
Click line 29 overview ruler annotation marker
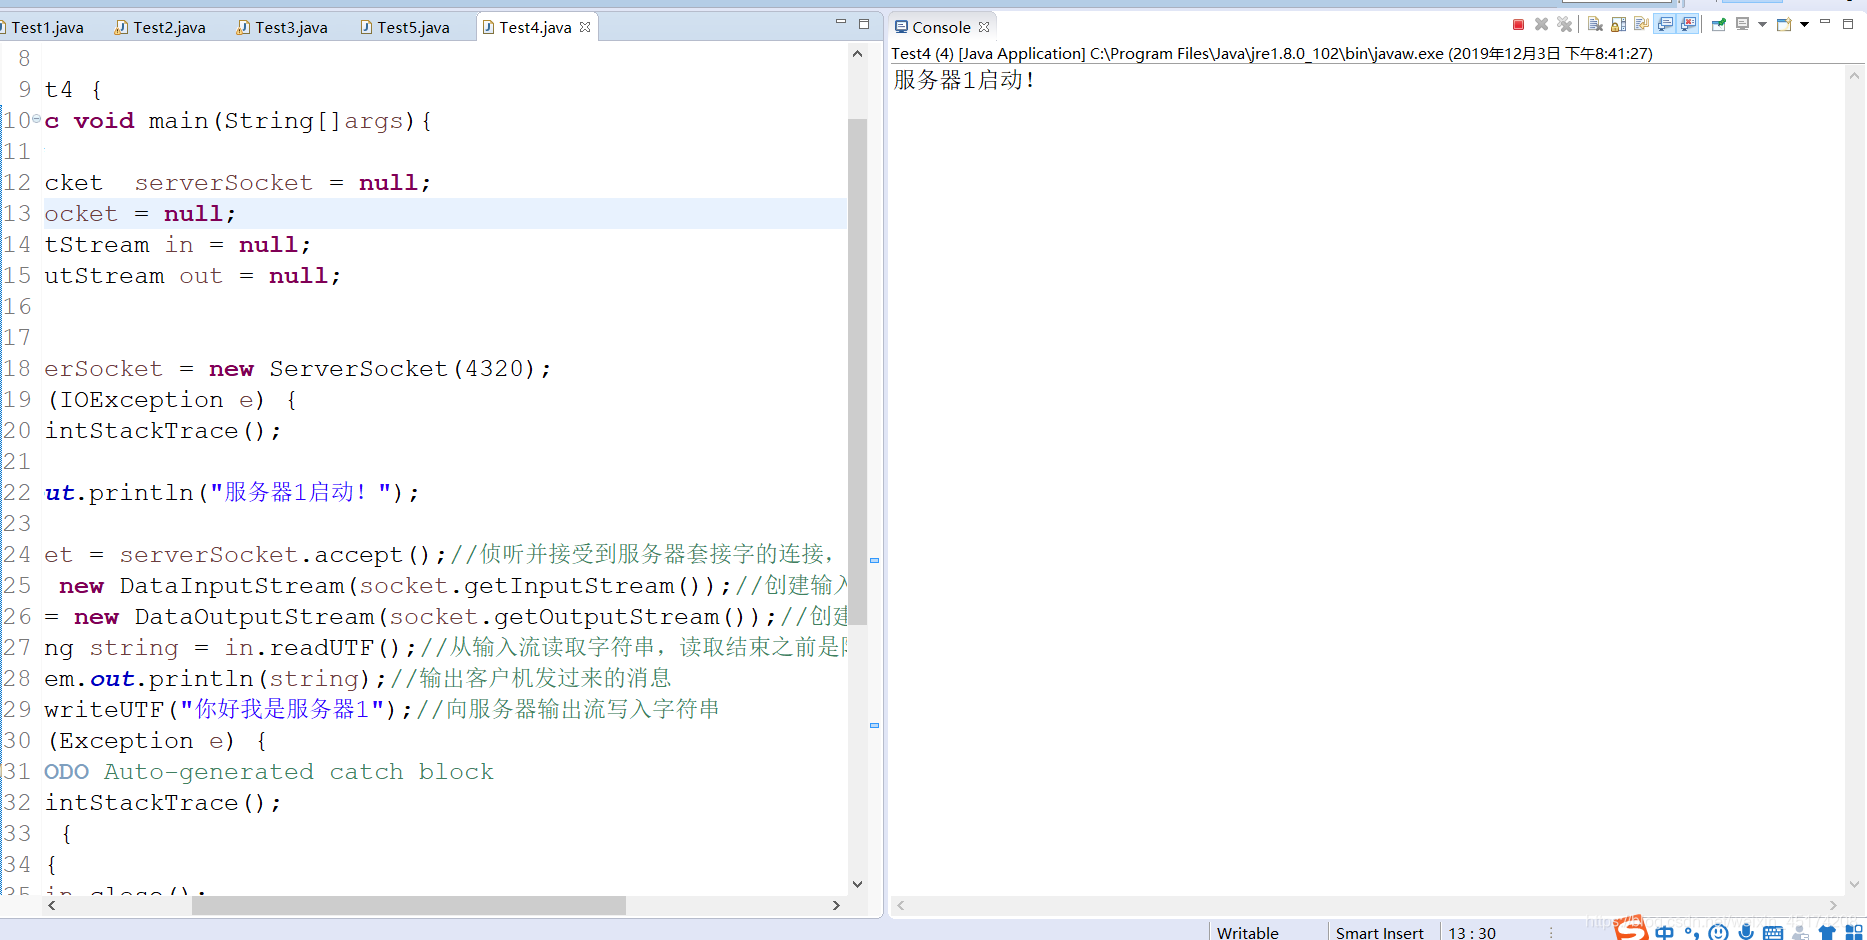point(874,725)
